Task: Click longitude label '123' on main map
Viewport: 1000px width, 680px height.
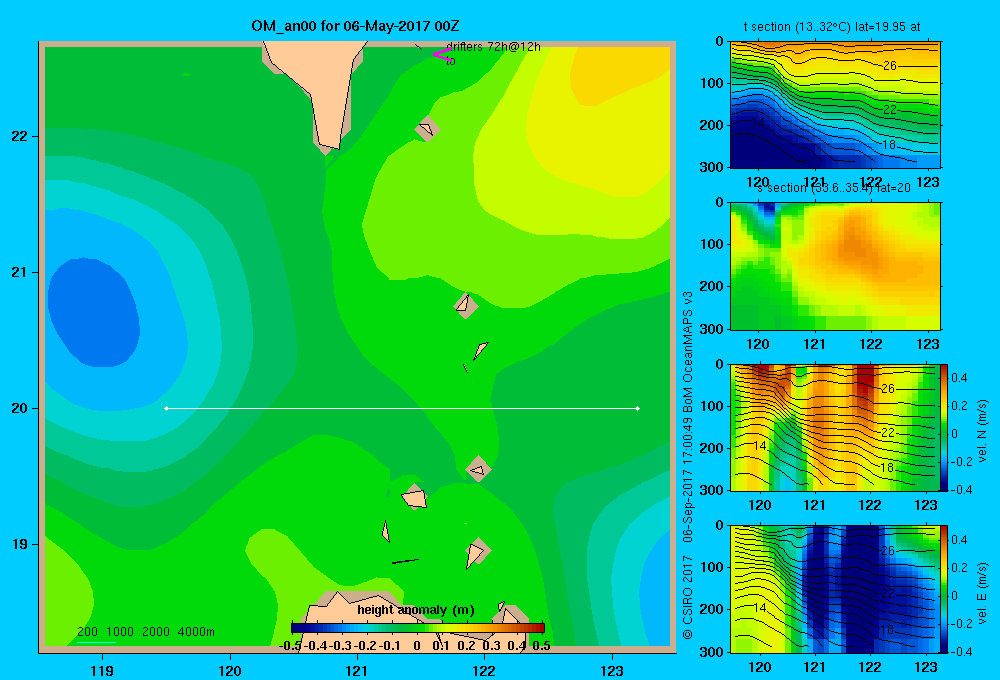Action: tap(612, 670)
